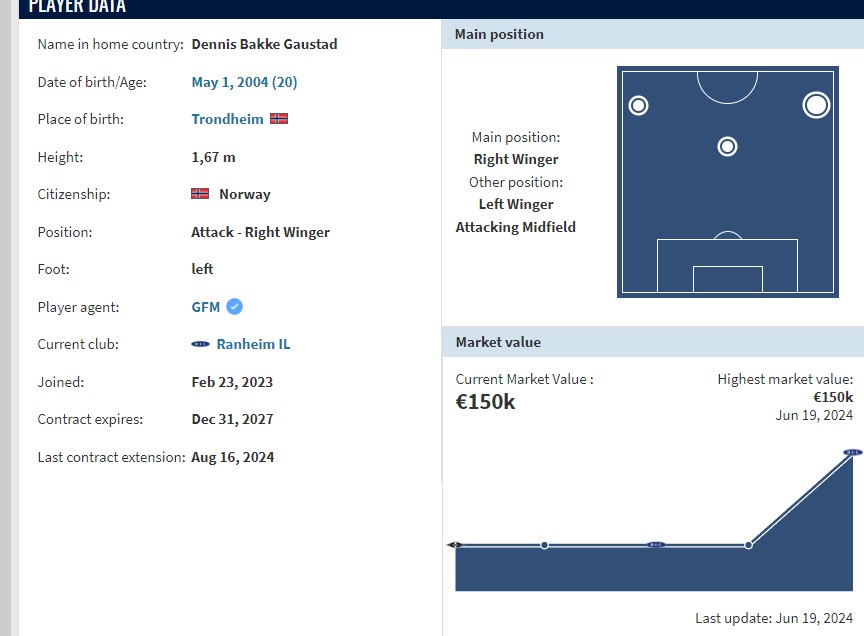Select the Attacking Midfield marker on the pitch
The width and height of the screenshot is (864, 636).
coord(728,147)
